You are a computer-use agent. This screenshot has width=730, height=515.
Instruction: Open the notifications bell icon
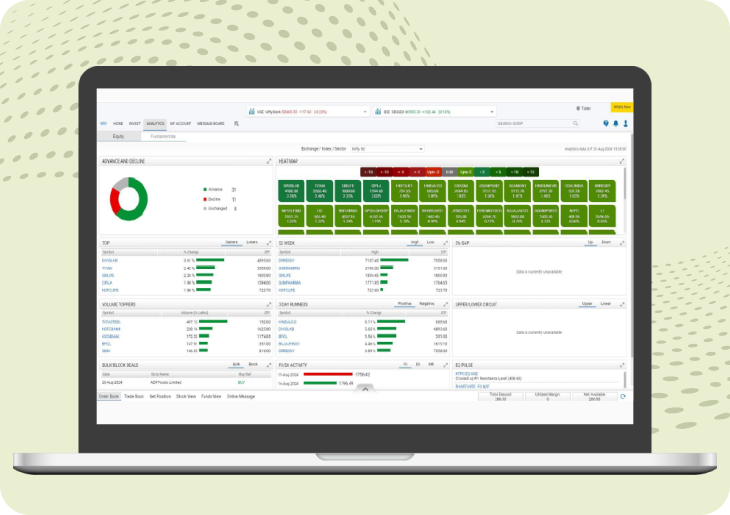tap(616, 124)
